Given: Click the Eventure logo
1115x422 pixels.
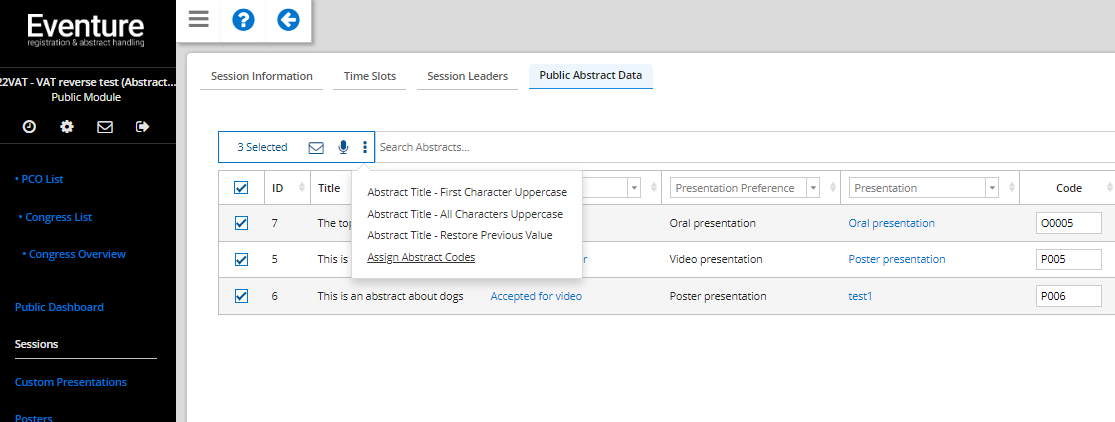Looking at the screenshot, I should click(x=86, y=31).
